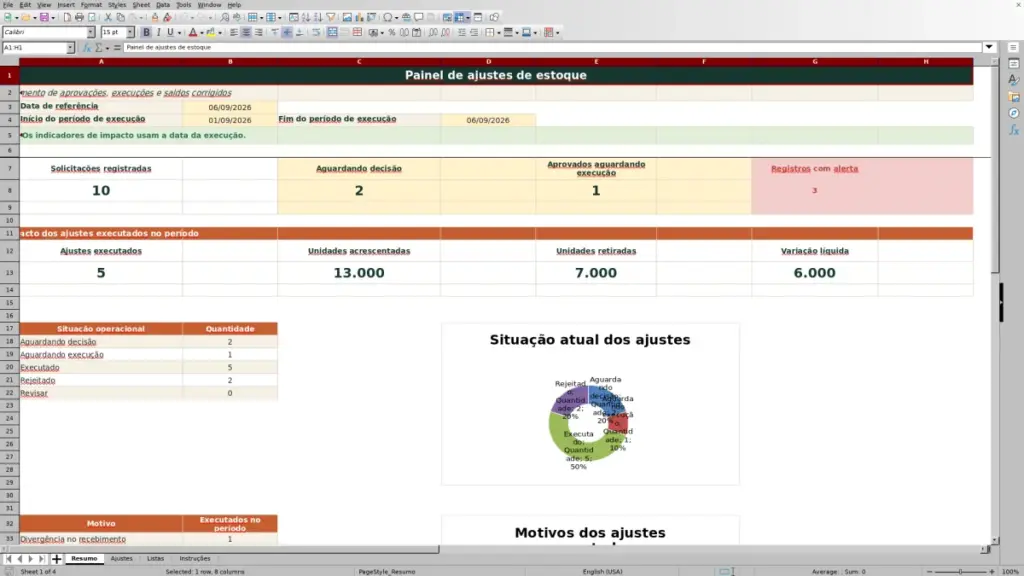This screenshot has height=576, width=1024.
Task: Open the Sheet menu
Action: pyautogui.click(x=141, y=5)
